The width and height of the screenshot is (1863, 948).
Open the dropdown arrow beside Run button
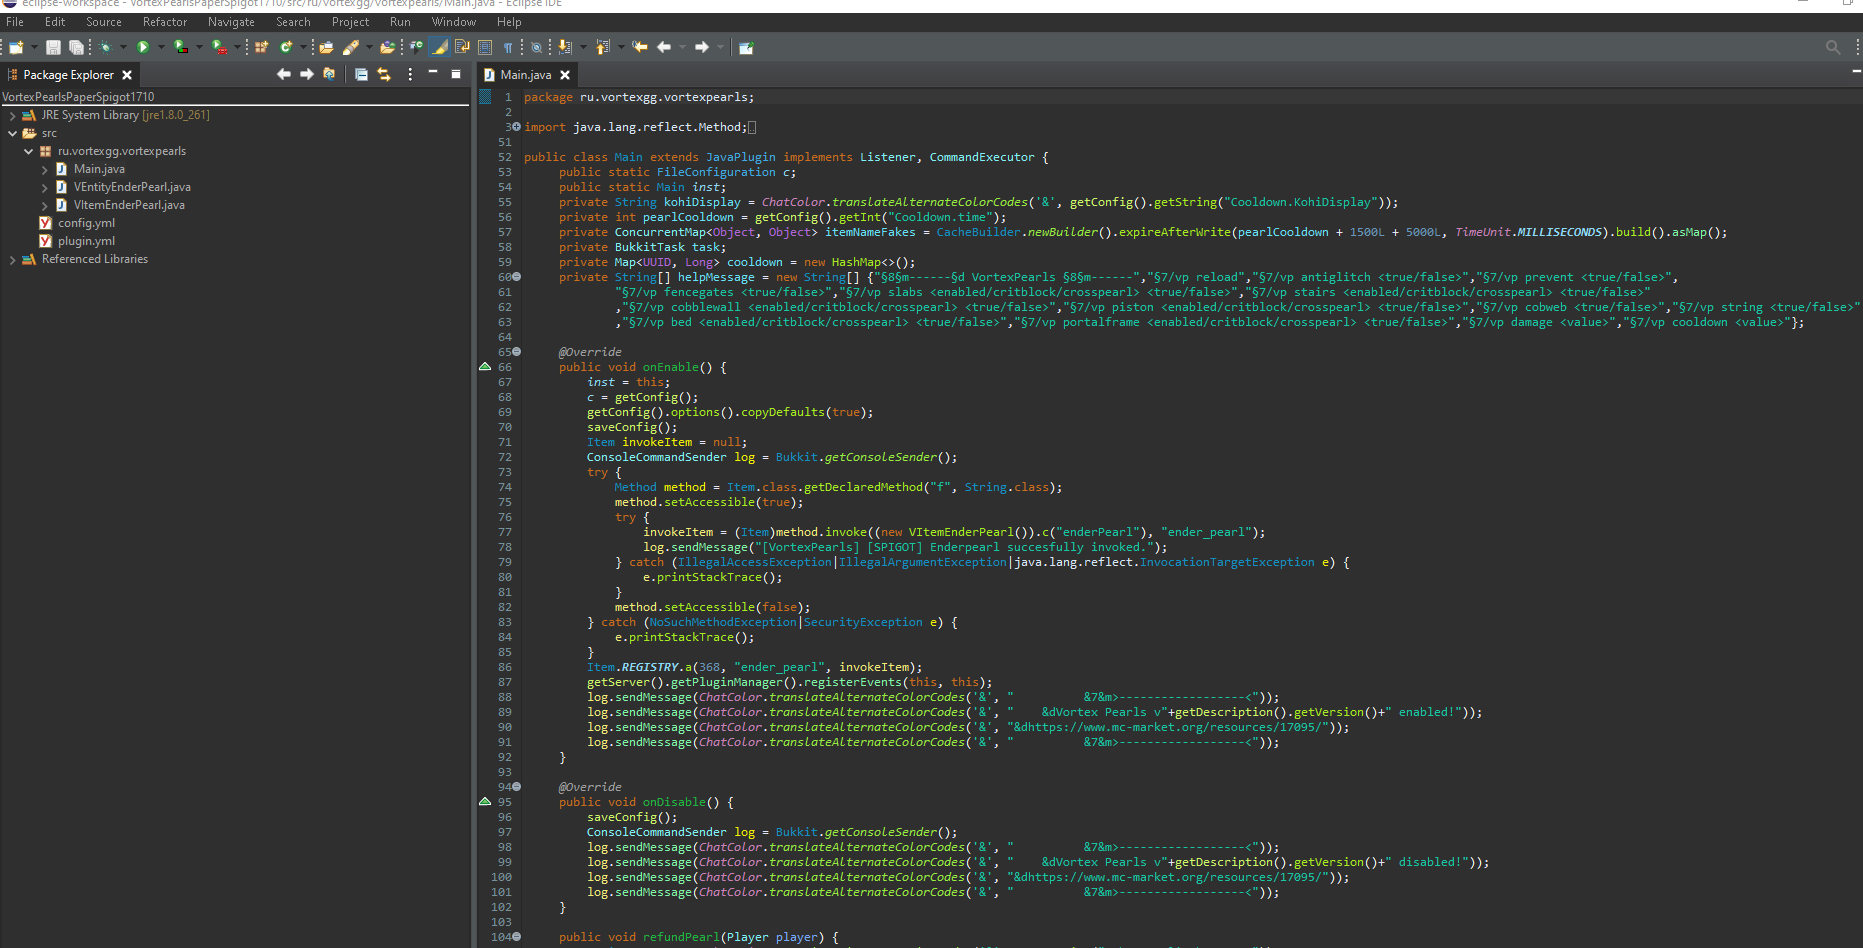pos(161,47)
